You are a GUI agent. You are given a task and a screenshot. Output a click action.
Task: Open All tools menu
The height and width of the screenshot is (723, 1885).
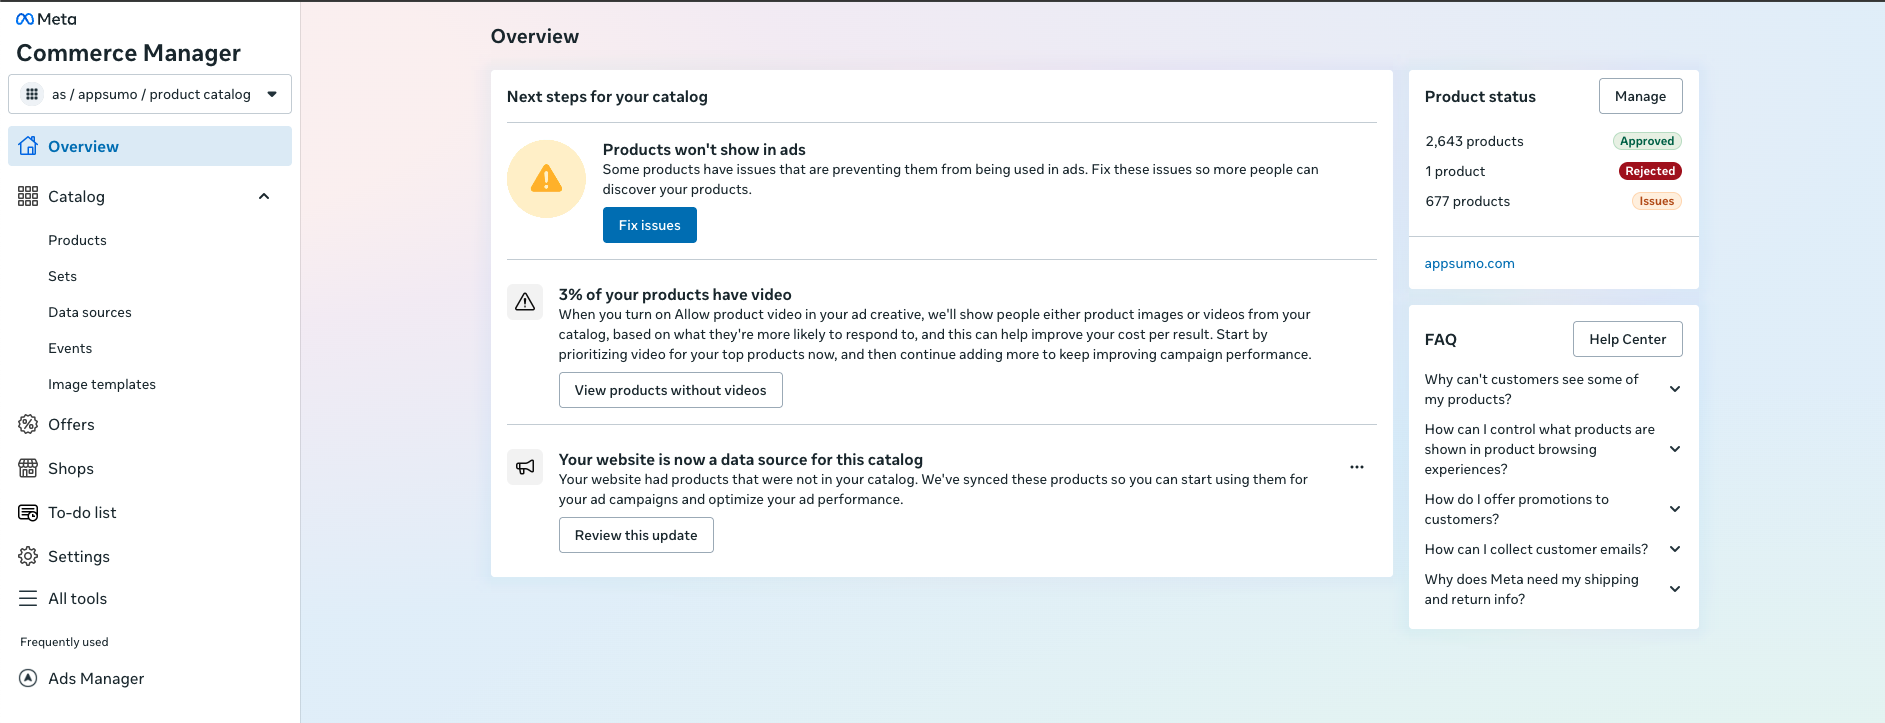(77, 598)
